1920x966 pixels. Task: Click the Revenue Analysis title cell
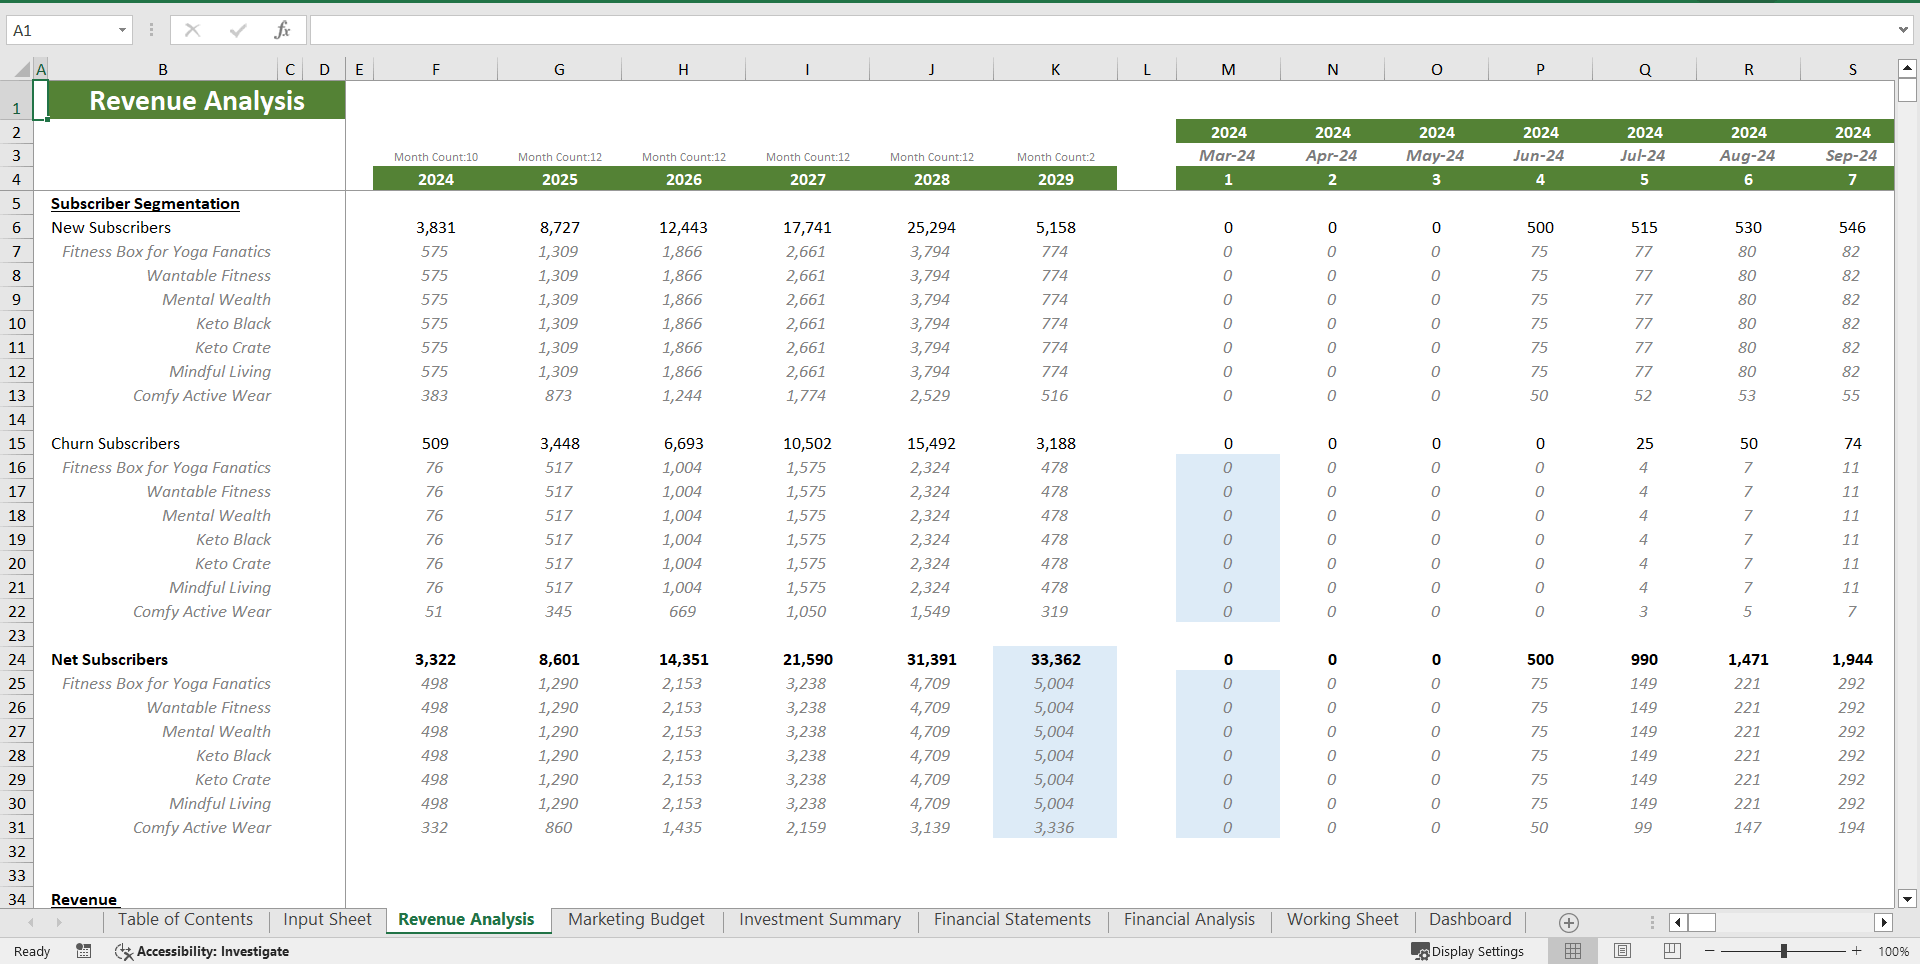click(197, 100)
